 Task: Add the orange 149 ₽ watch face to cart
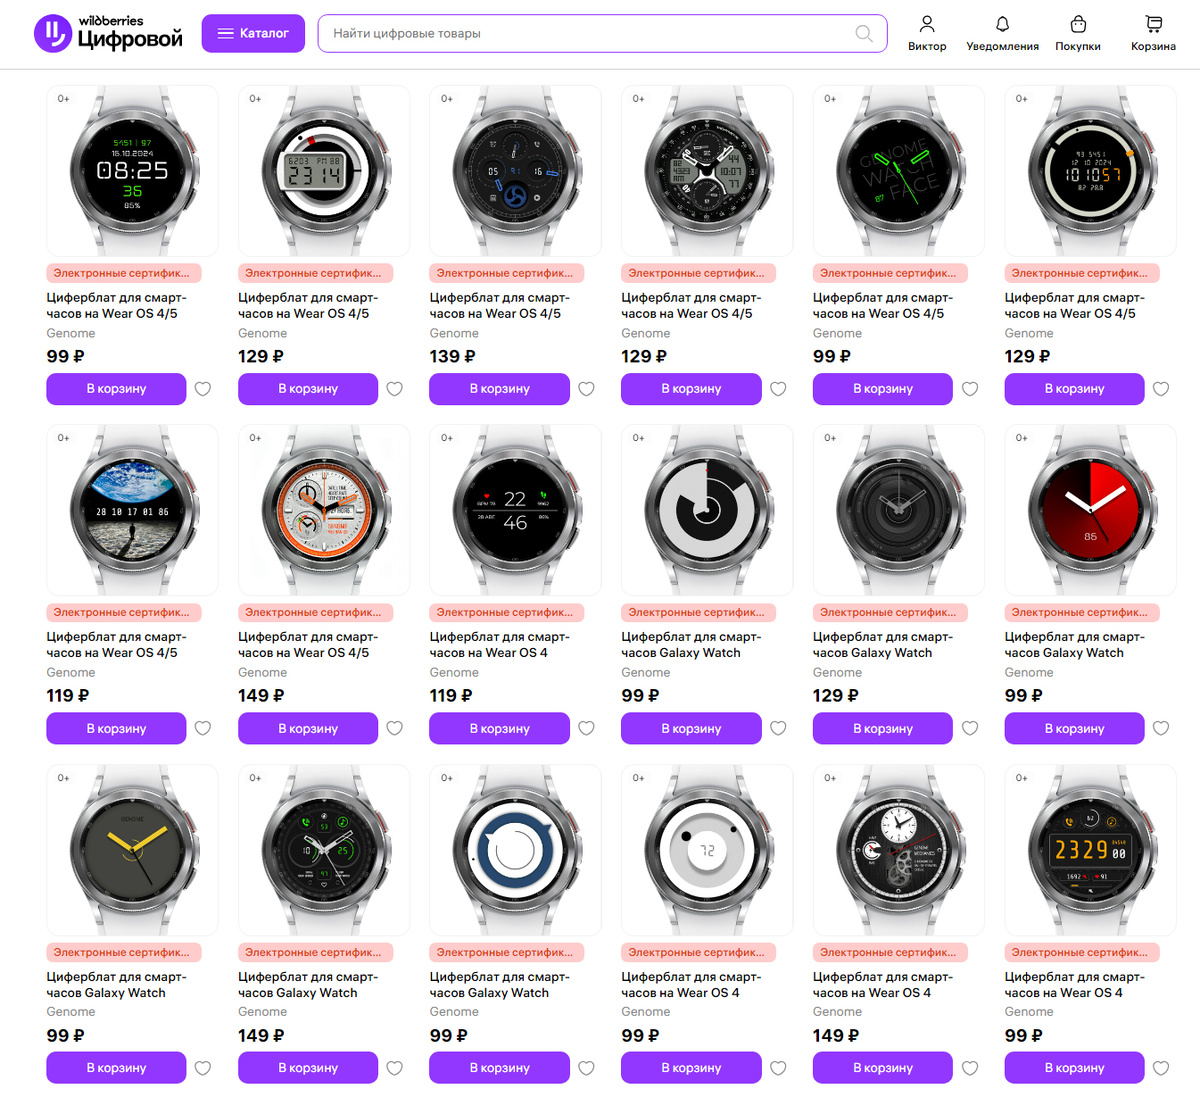308,728
